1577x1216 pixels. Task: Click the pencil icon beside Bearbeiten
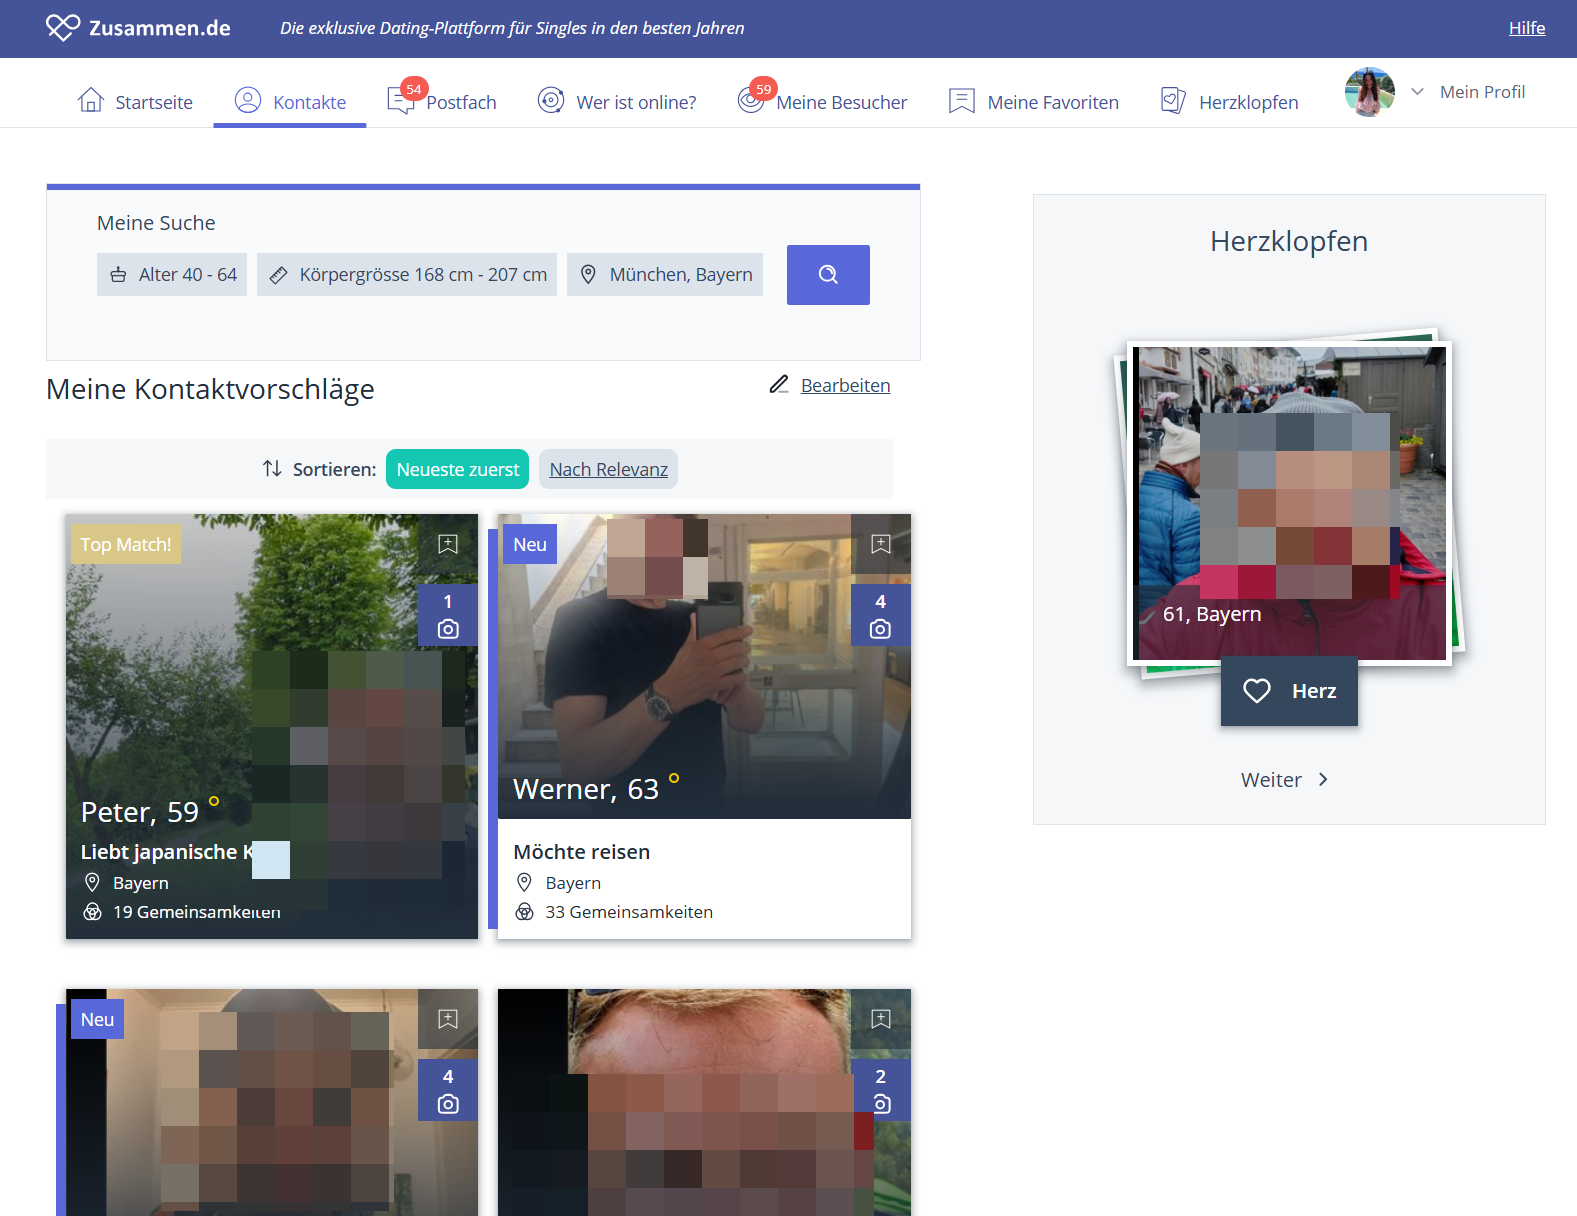click(x=779, y=385)
